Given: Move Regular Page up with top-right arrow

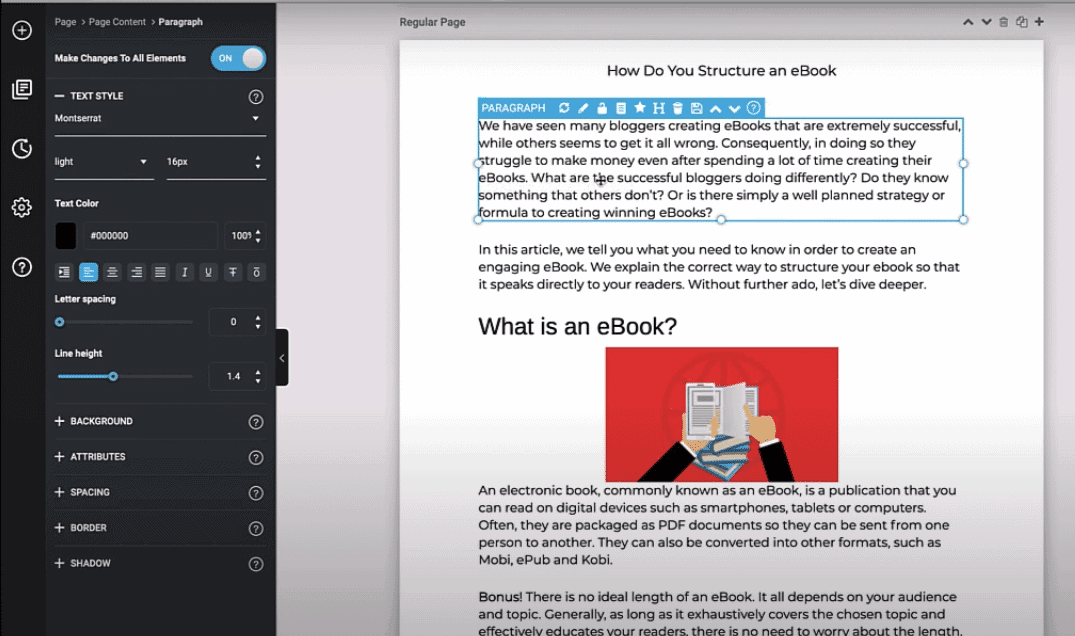Looking at the screenshot, I should pos(968,22).
